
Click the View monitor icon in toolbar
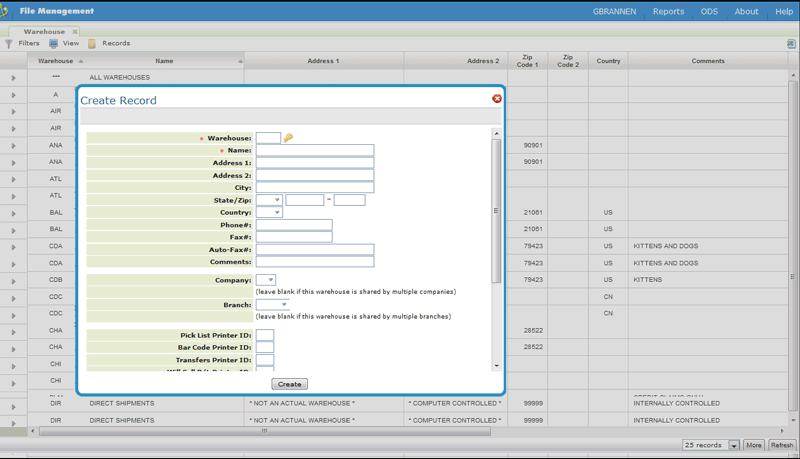tap(54, 44)
